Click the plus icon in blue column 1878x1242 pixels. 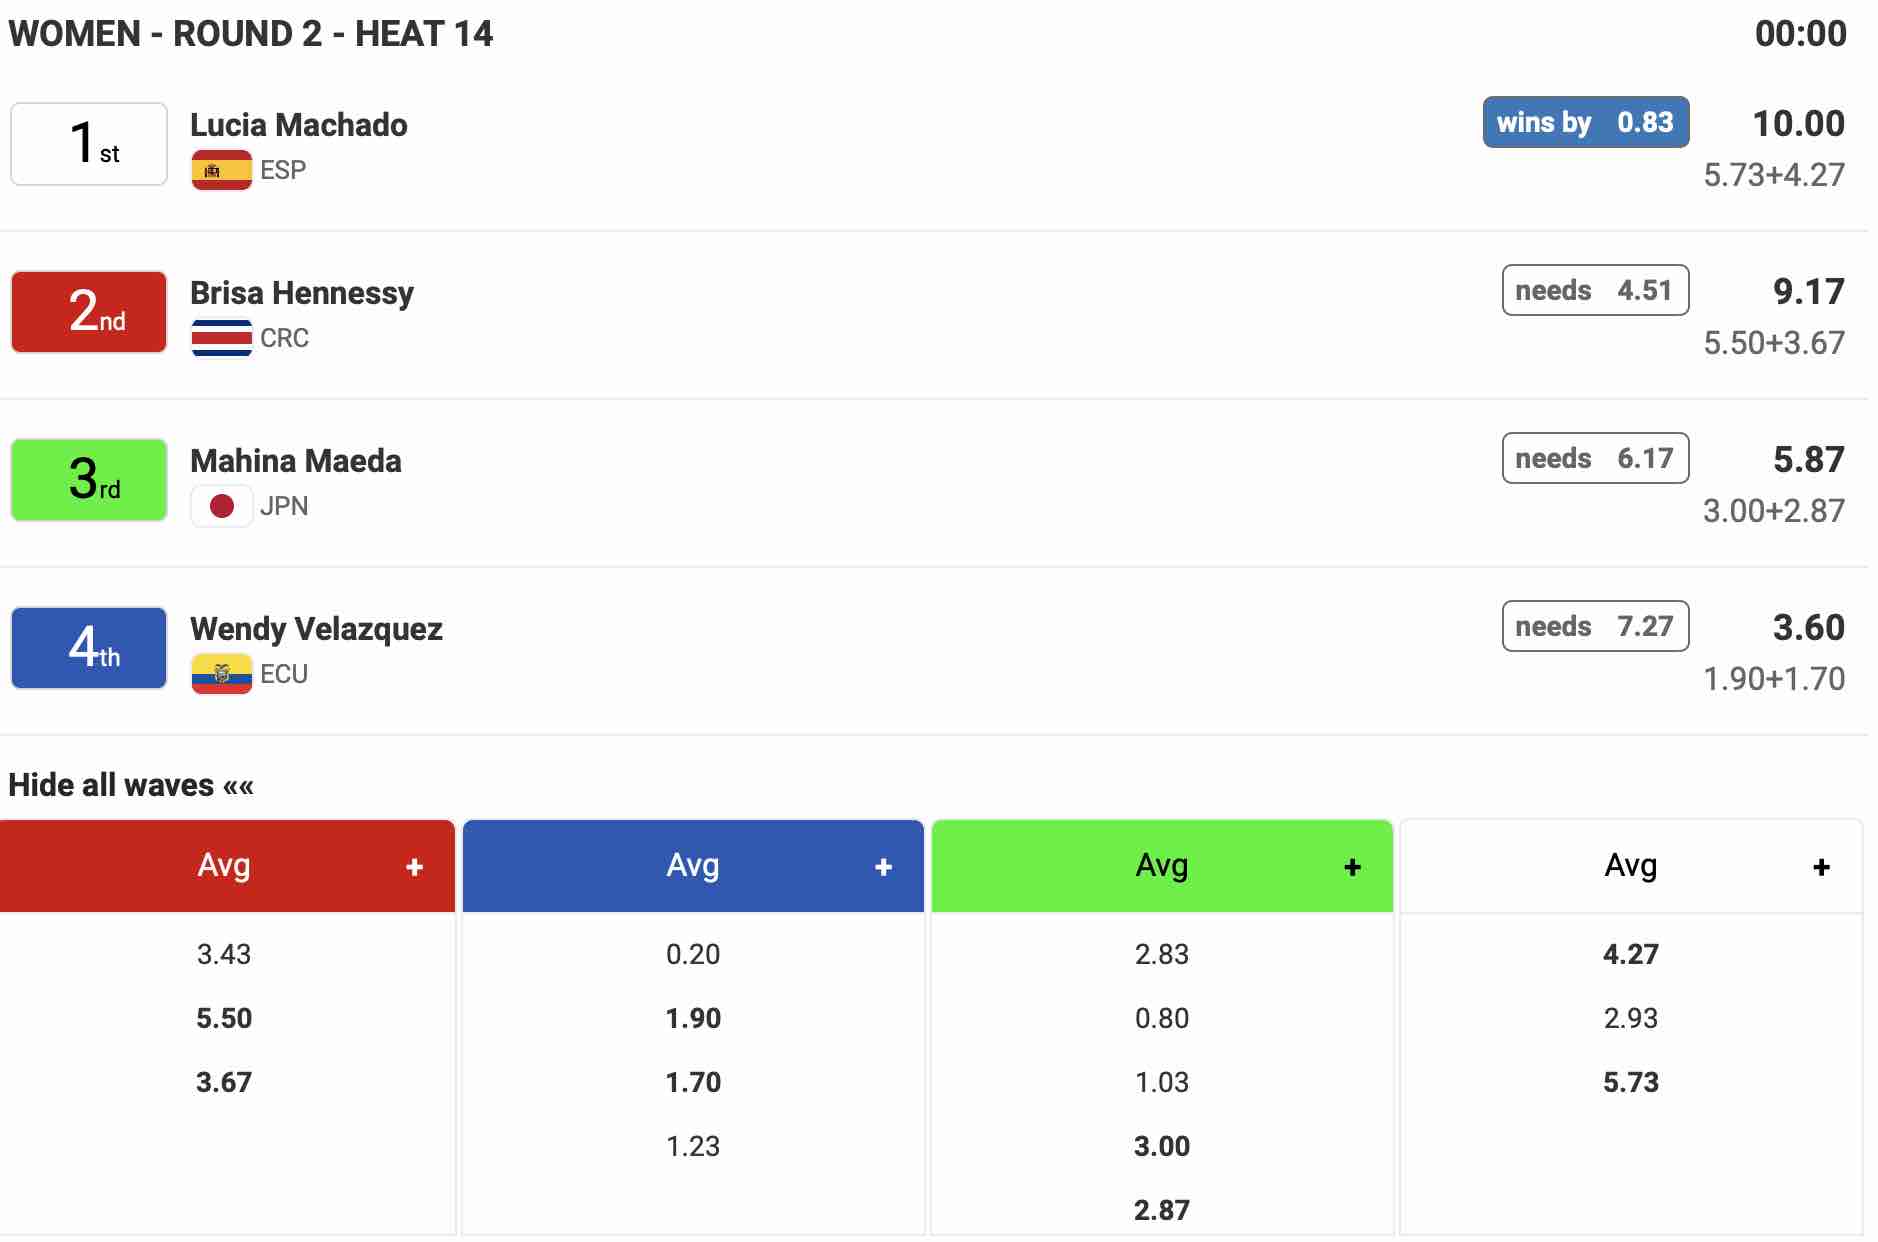click(883, 867)
